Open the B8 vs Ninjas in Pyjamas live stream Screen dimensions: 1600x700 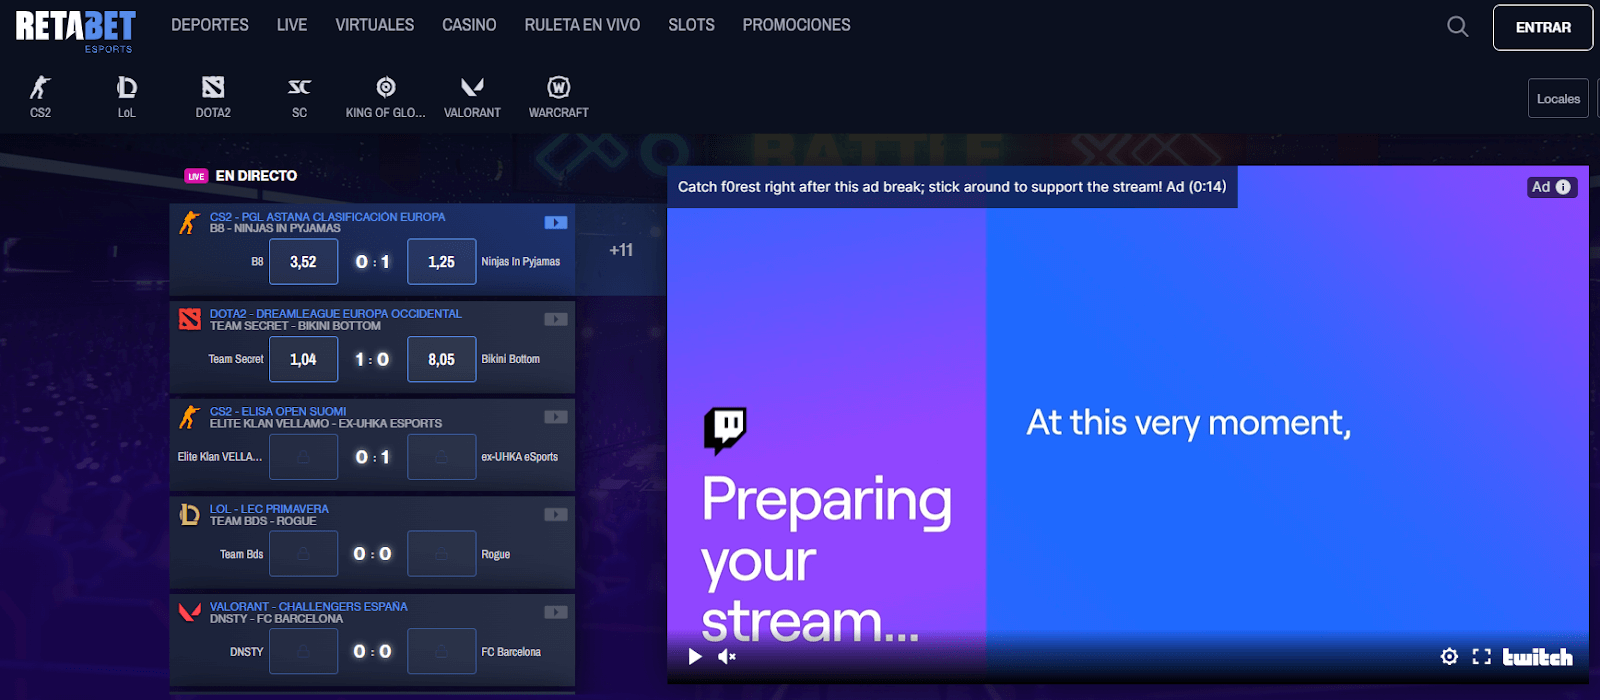[556, 223]
